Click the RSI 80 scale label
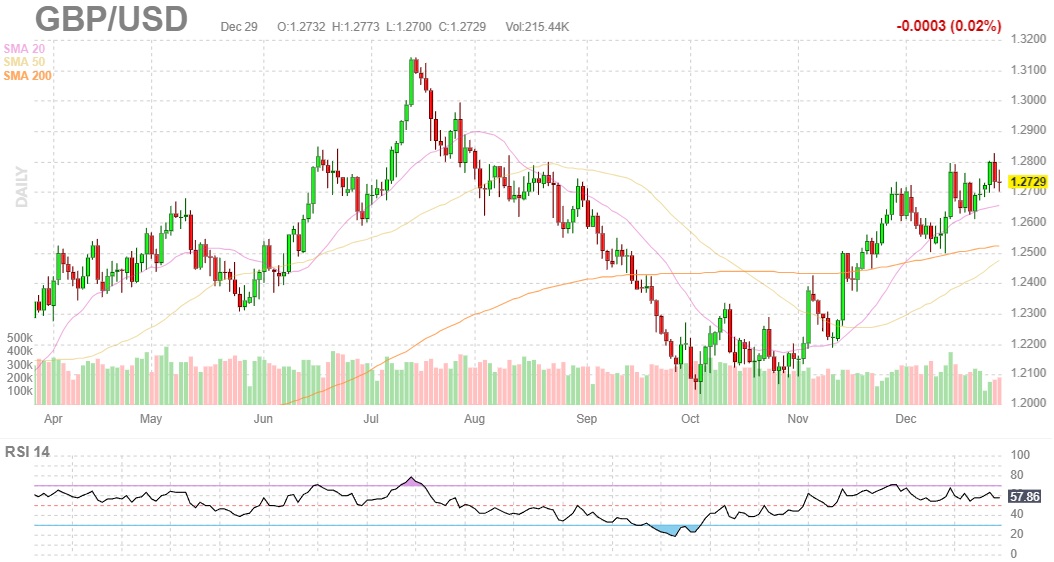Viewport: 1054px width, 562px height. pyautogui.click(x=1017, y=475)
